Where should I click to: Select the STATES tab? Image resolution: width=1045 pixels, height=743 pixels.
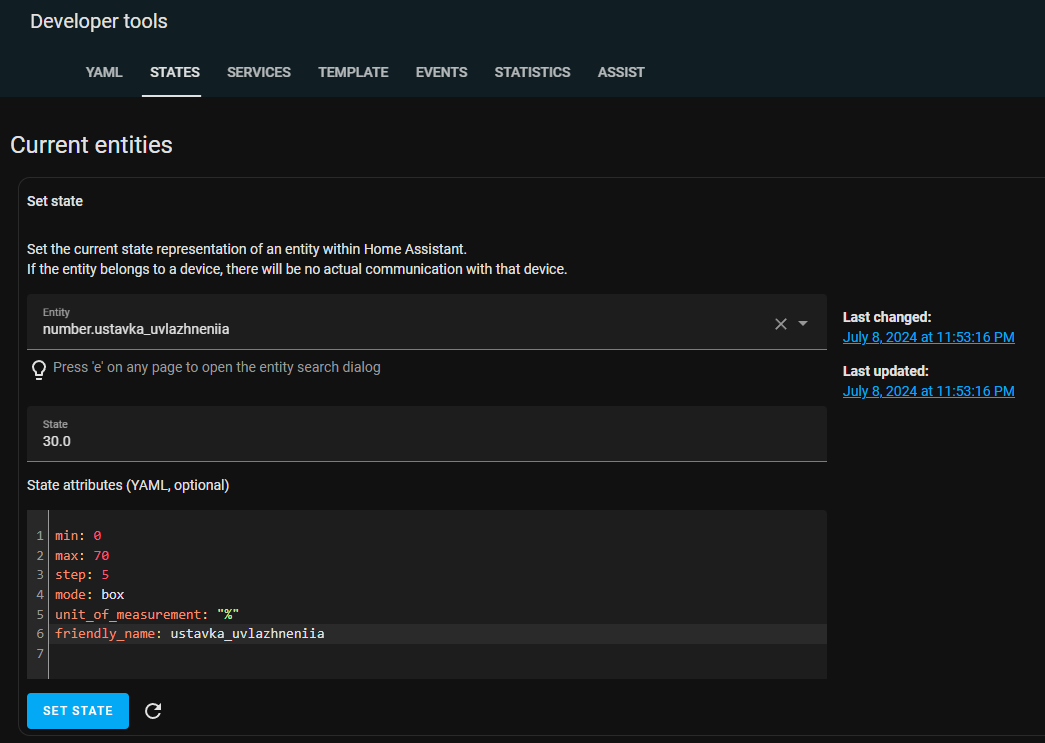175,72
